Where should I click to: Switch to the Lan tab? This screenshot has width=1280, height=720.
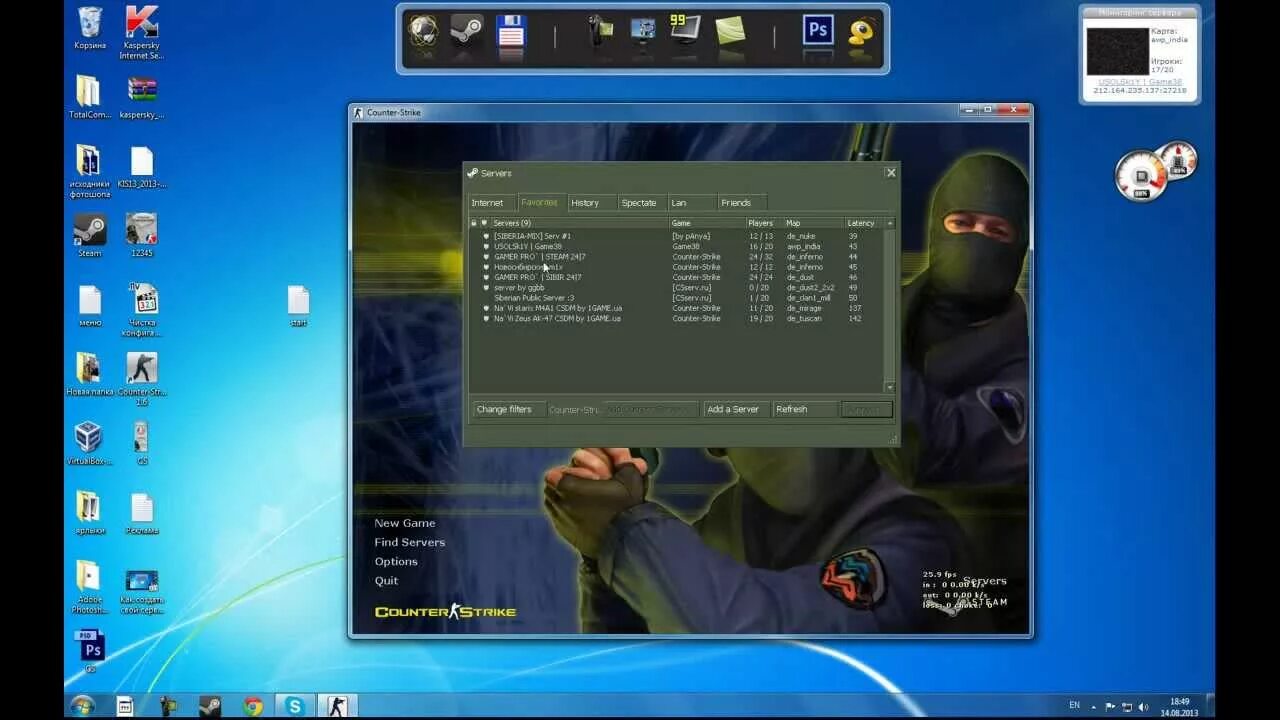(691, 203)
